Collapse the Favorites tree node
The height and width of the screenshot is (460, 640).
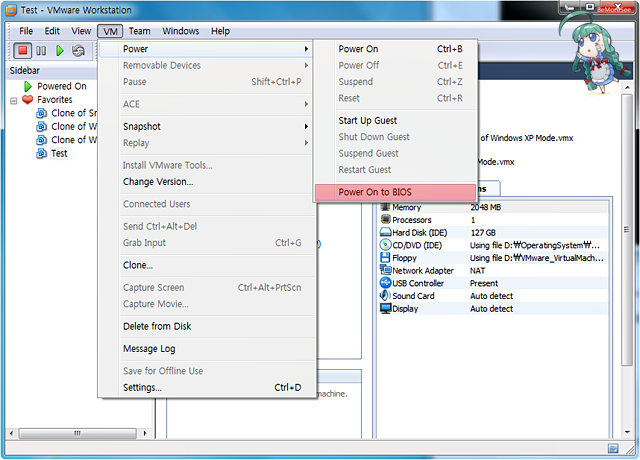coord(13,100)
